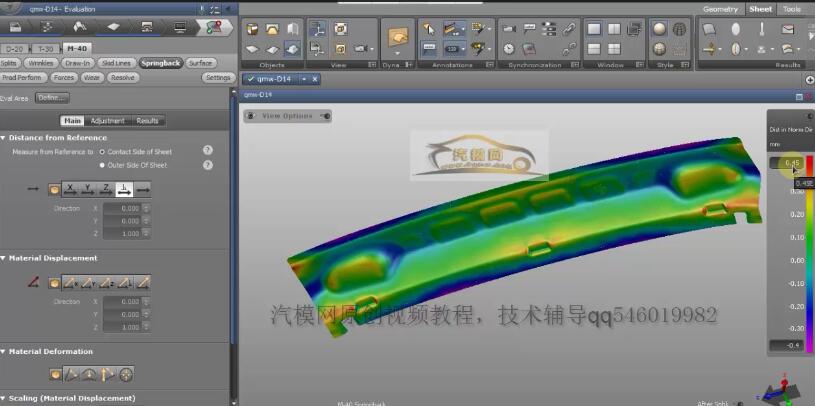Click the single window layout icon
Screen dimensions: 815x406
tap(594, 29)
